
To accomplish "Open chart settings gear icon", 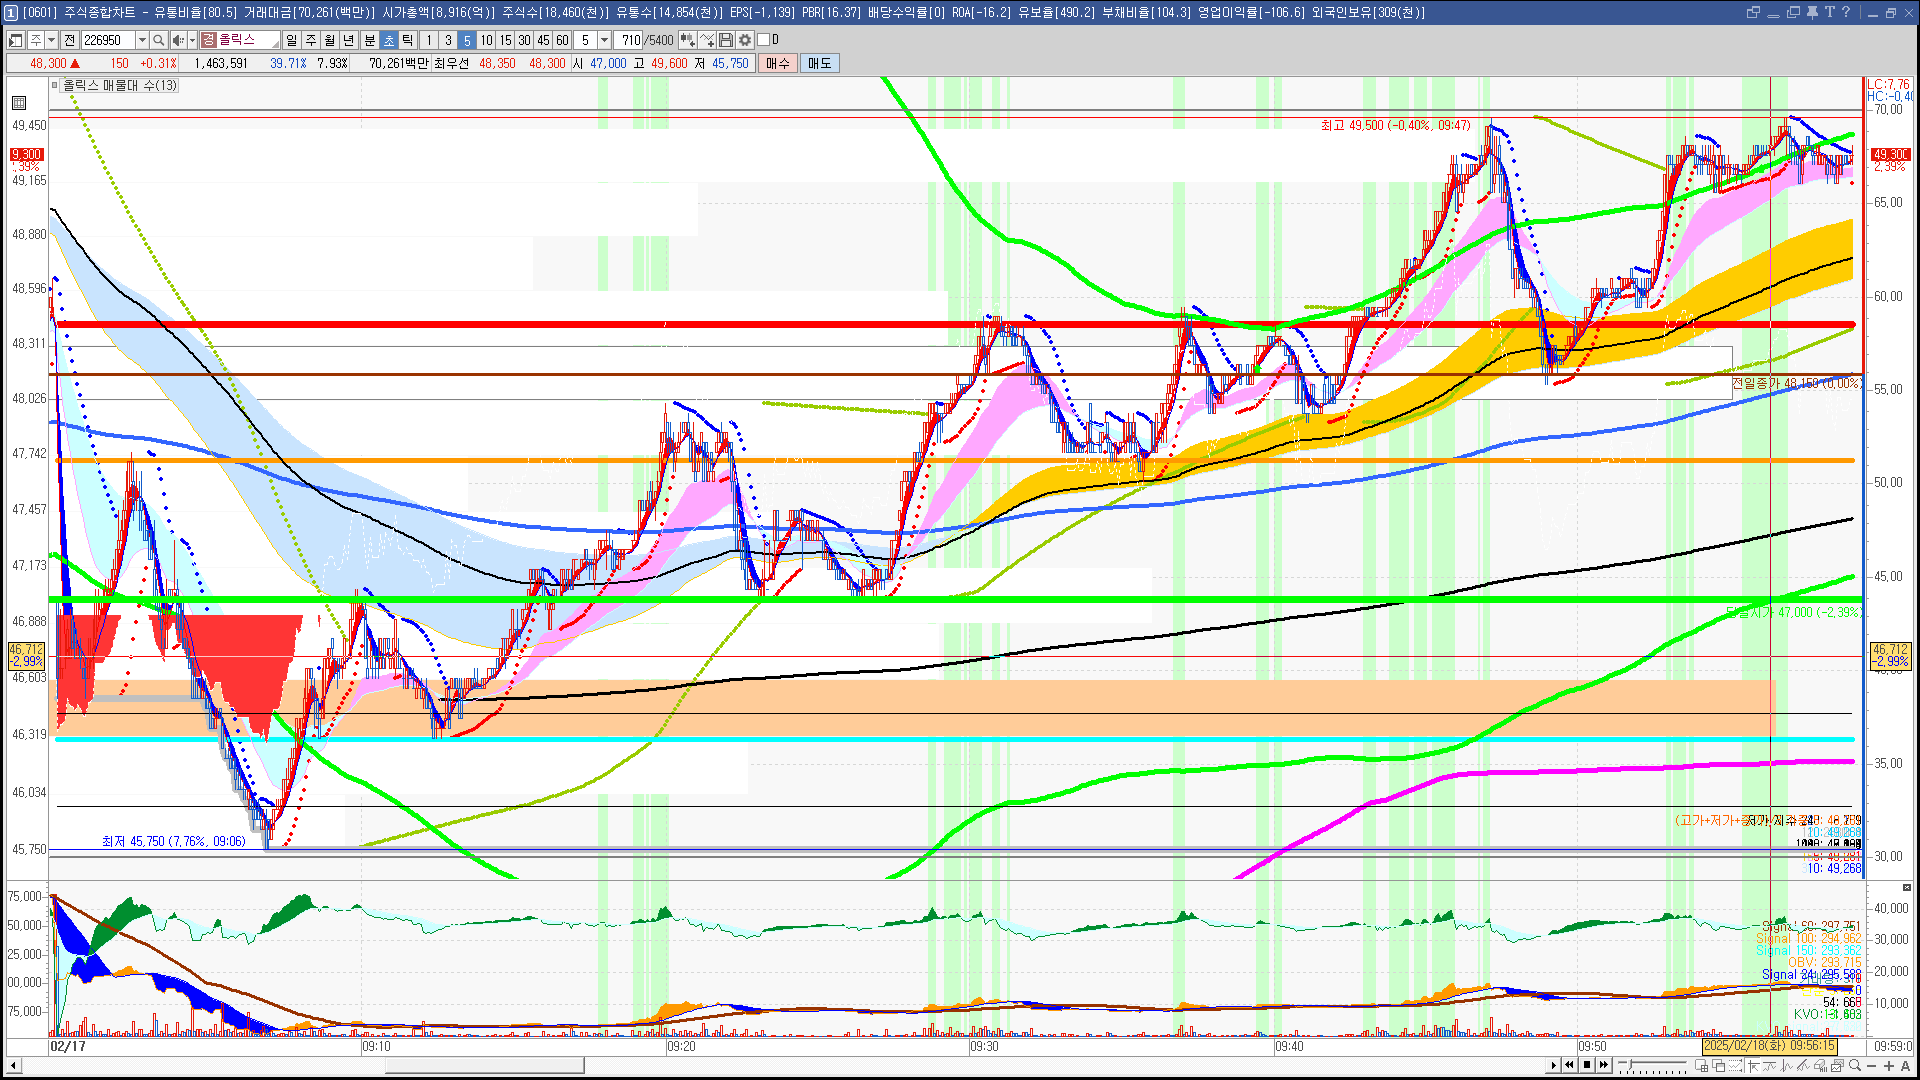I will [x=744, y=40].
